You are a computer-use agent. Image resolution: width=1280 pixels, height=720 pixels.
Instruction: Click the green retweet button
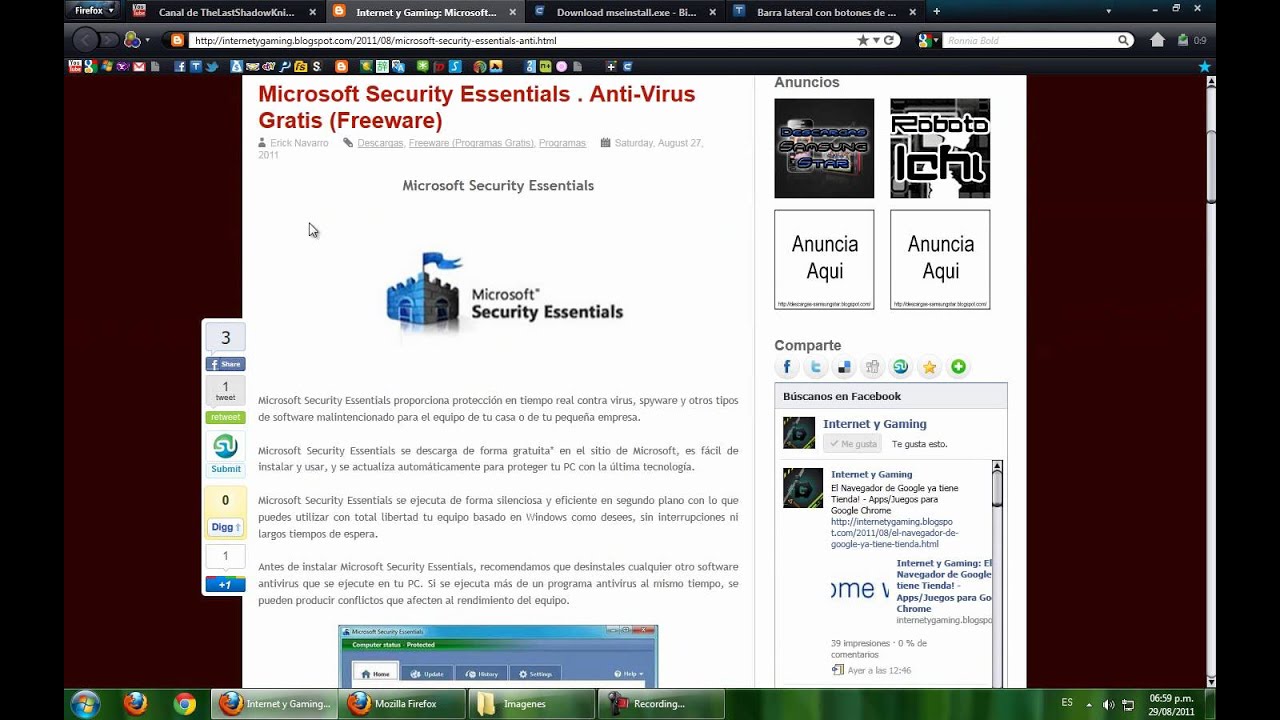pyautogui.click(x=225, y=417)
